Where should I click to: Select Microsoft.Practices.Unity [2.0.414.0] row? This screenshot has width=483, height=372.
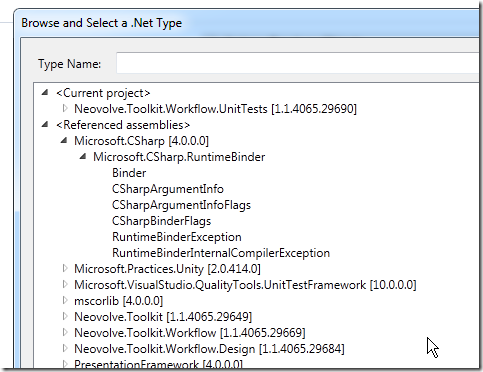tap(167, 269)
